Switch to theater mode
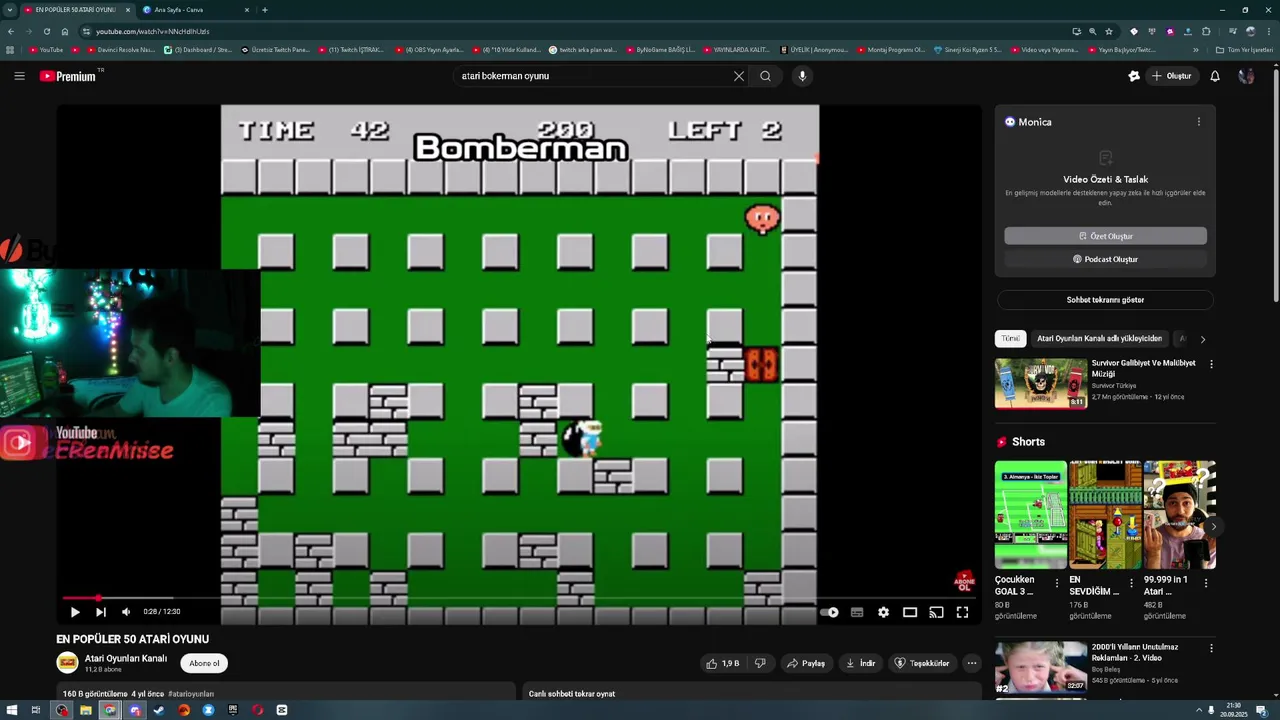 pyautogui.click(x=910, y=612)
